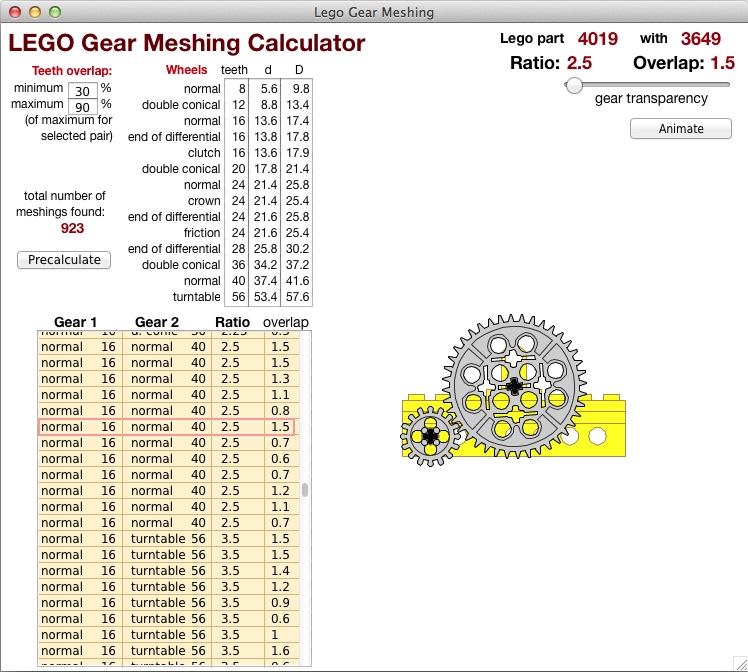Adjust the gear transparency slider handle

click(x=574, y=86)
